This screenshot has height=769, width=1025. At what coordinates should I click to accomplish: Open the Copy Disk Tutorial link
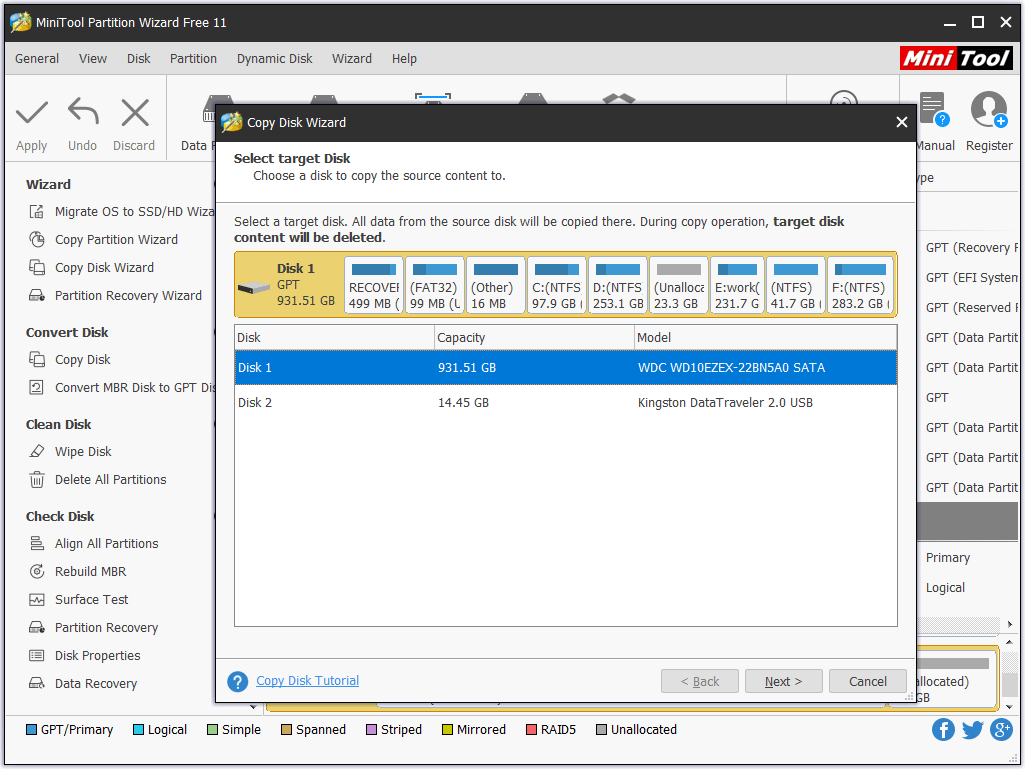[307, 681]
